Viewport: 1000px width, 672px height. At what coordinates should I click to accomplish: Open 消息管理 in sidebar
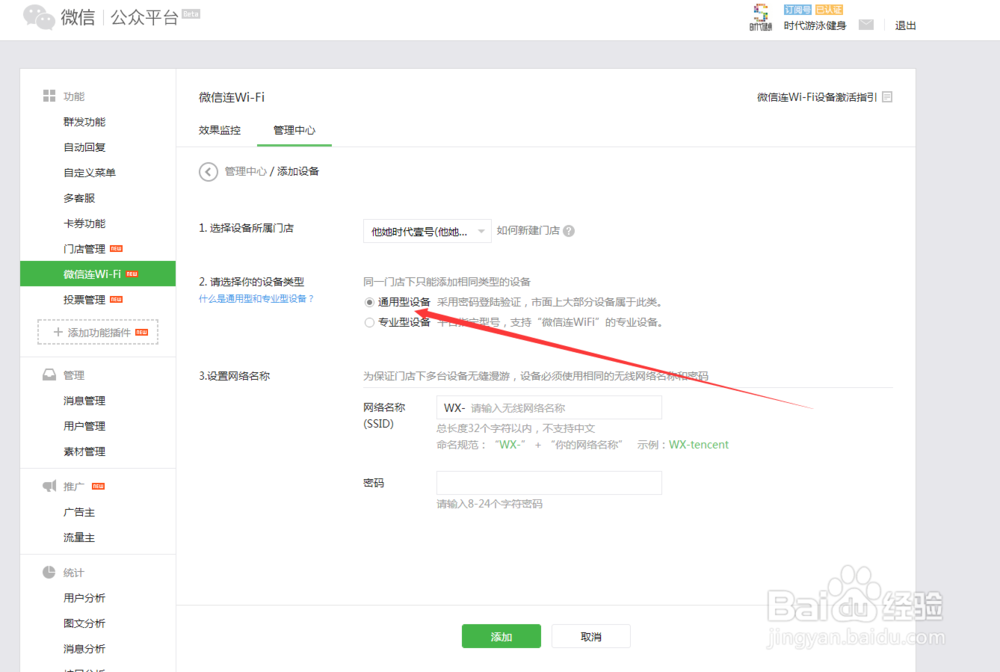point(84,400)
